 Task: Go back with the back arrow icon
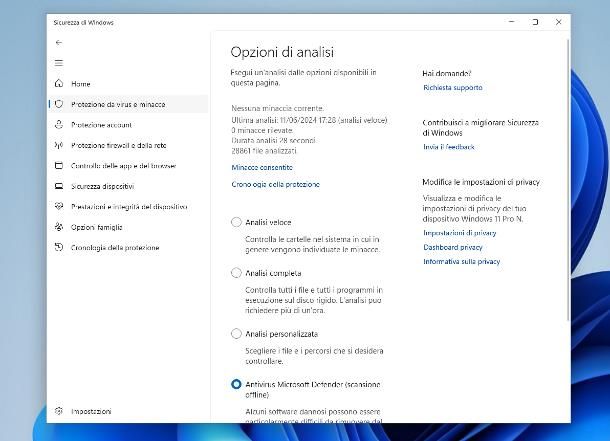[59, 42]
